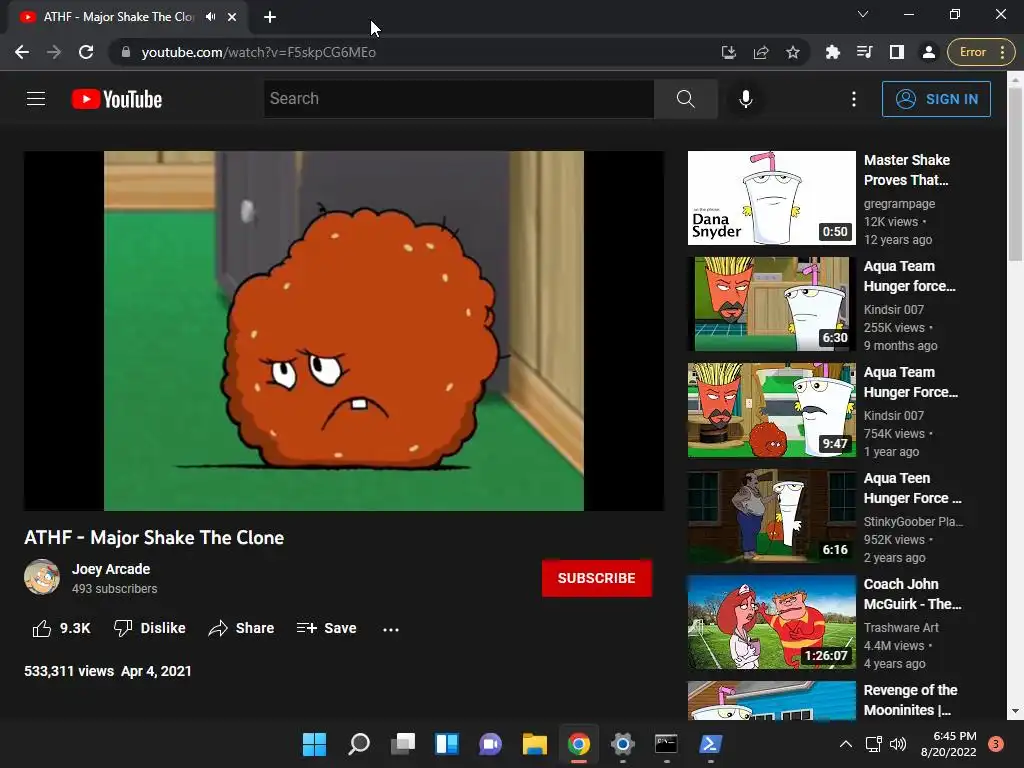This screenshot has height=768, width=1024.
Task: Open the 6:30 Aqua Team thumbnail
Action: click(771, 304)
